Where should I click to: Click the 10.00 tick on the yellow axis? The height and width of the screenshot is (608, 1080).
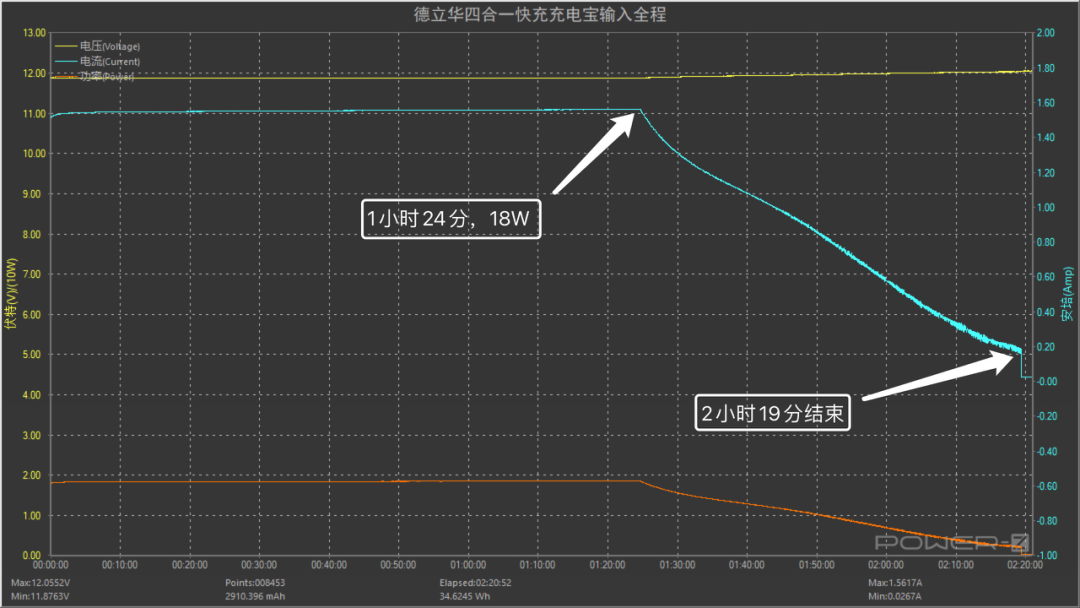(34, 154)
